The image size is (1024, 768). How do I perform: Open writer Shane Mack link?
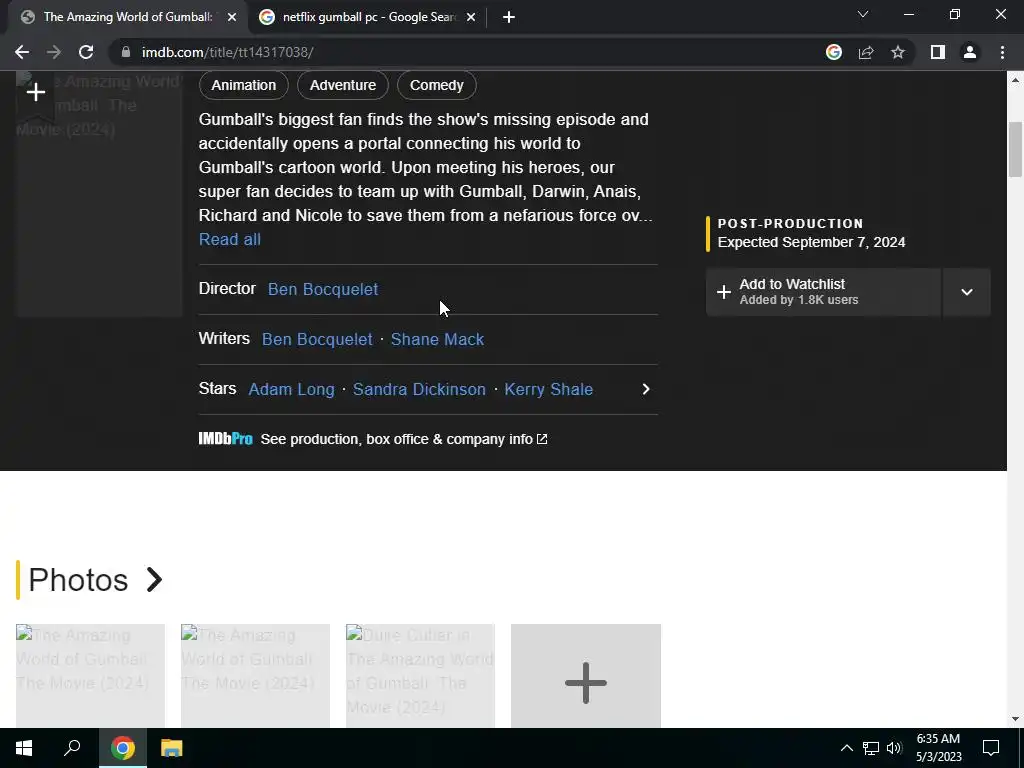tap(438, 340)
